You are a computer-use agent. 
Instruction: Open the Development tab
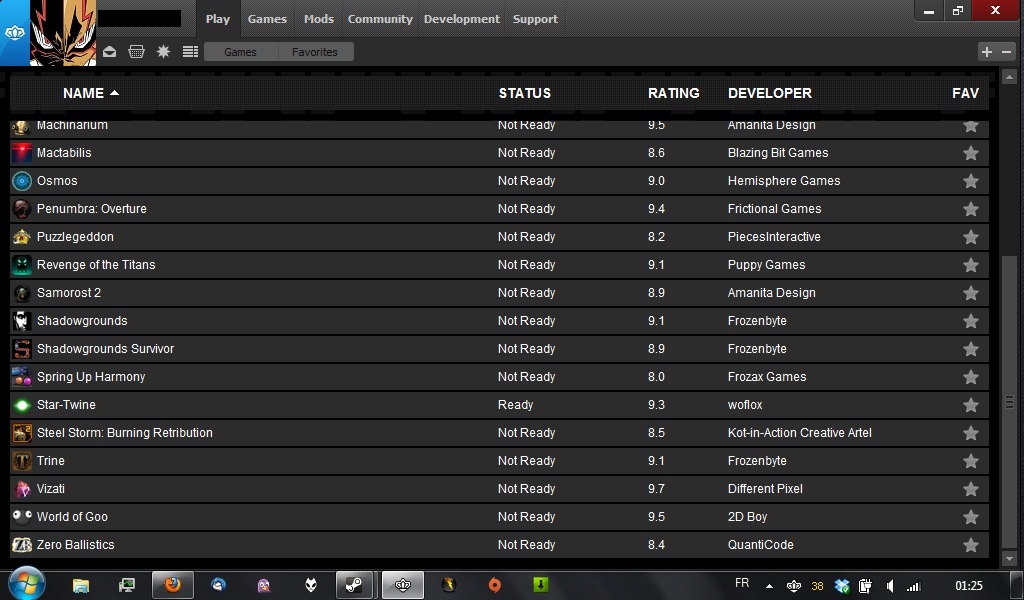tap(462, 19)
